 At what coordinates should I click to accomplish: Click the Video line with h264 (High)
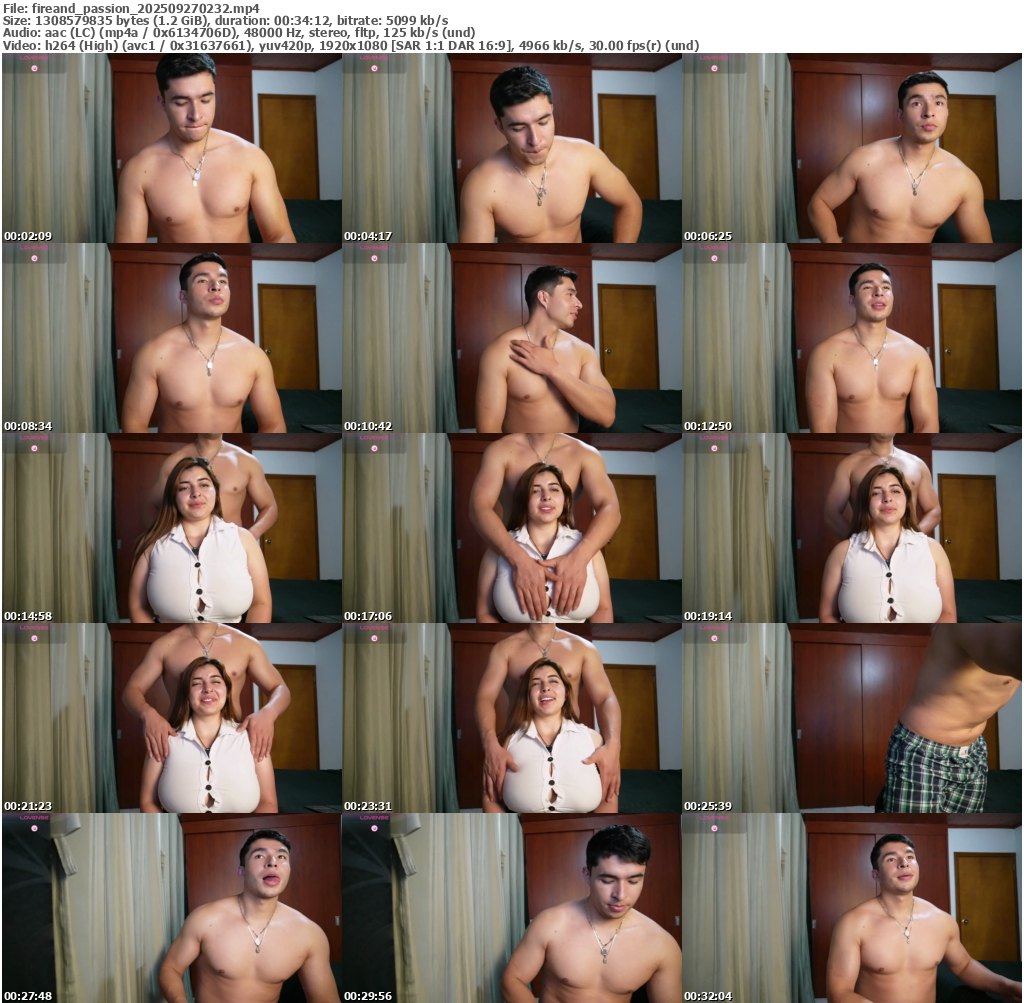coord(351,46)
